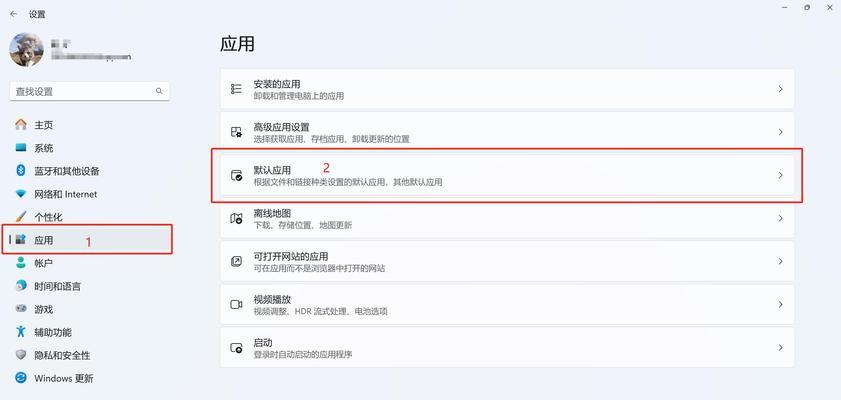
Task: Click the Windows 更新 sync icon
Action: click(x=21, y=378)
